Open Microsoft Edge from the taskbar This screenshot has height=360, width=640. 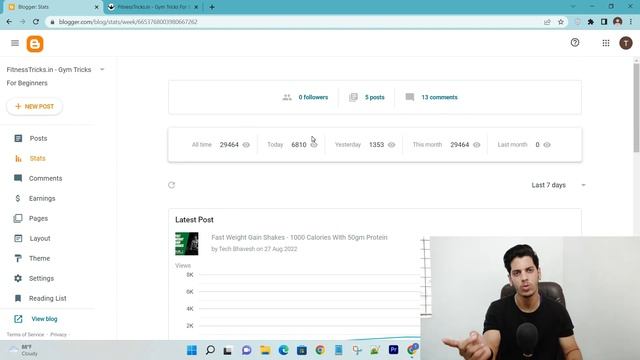(284, 350)
